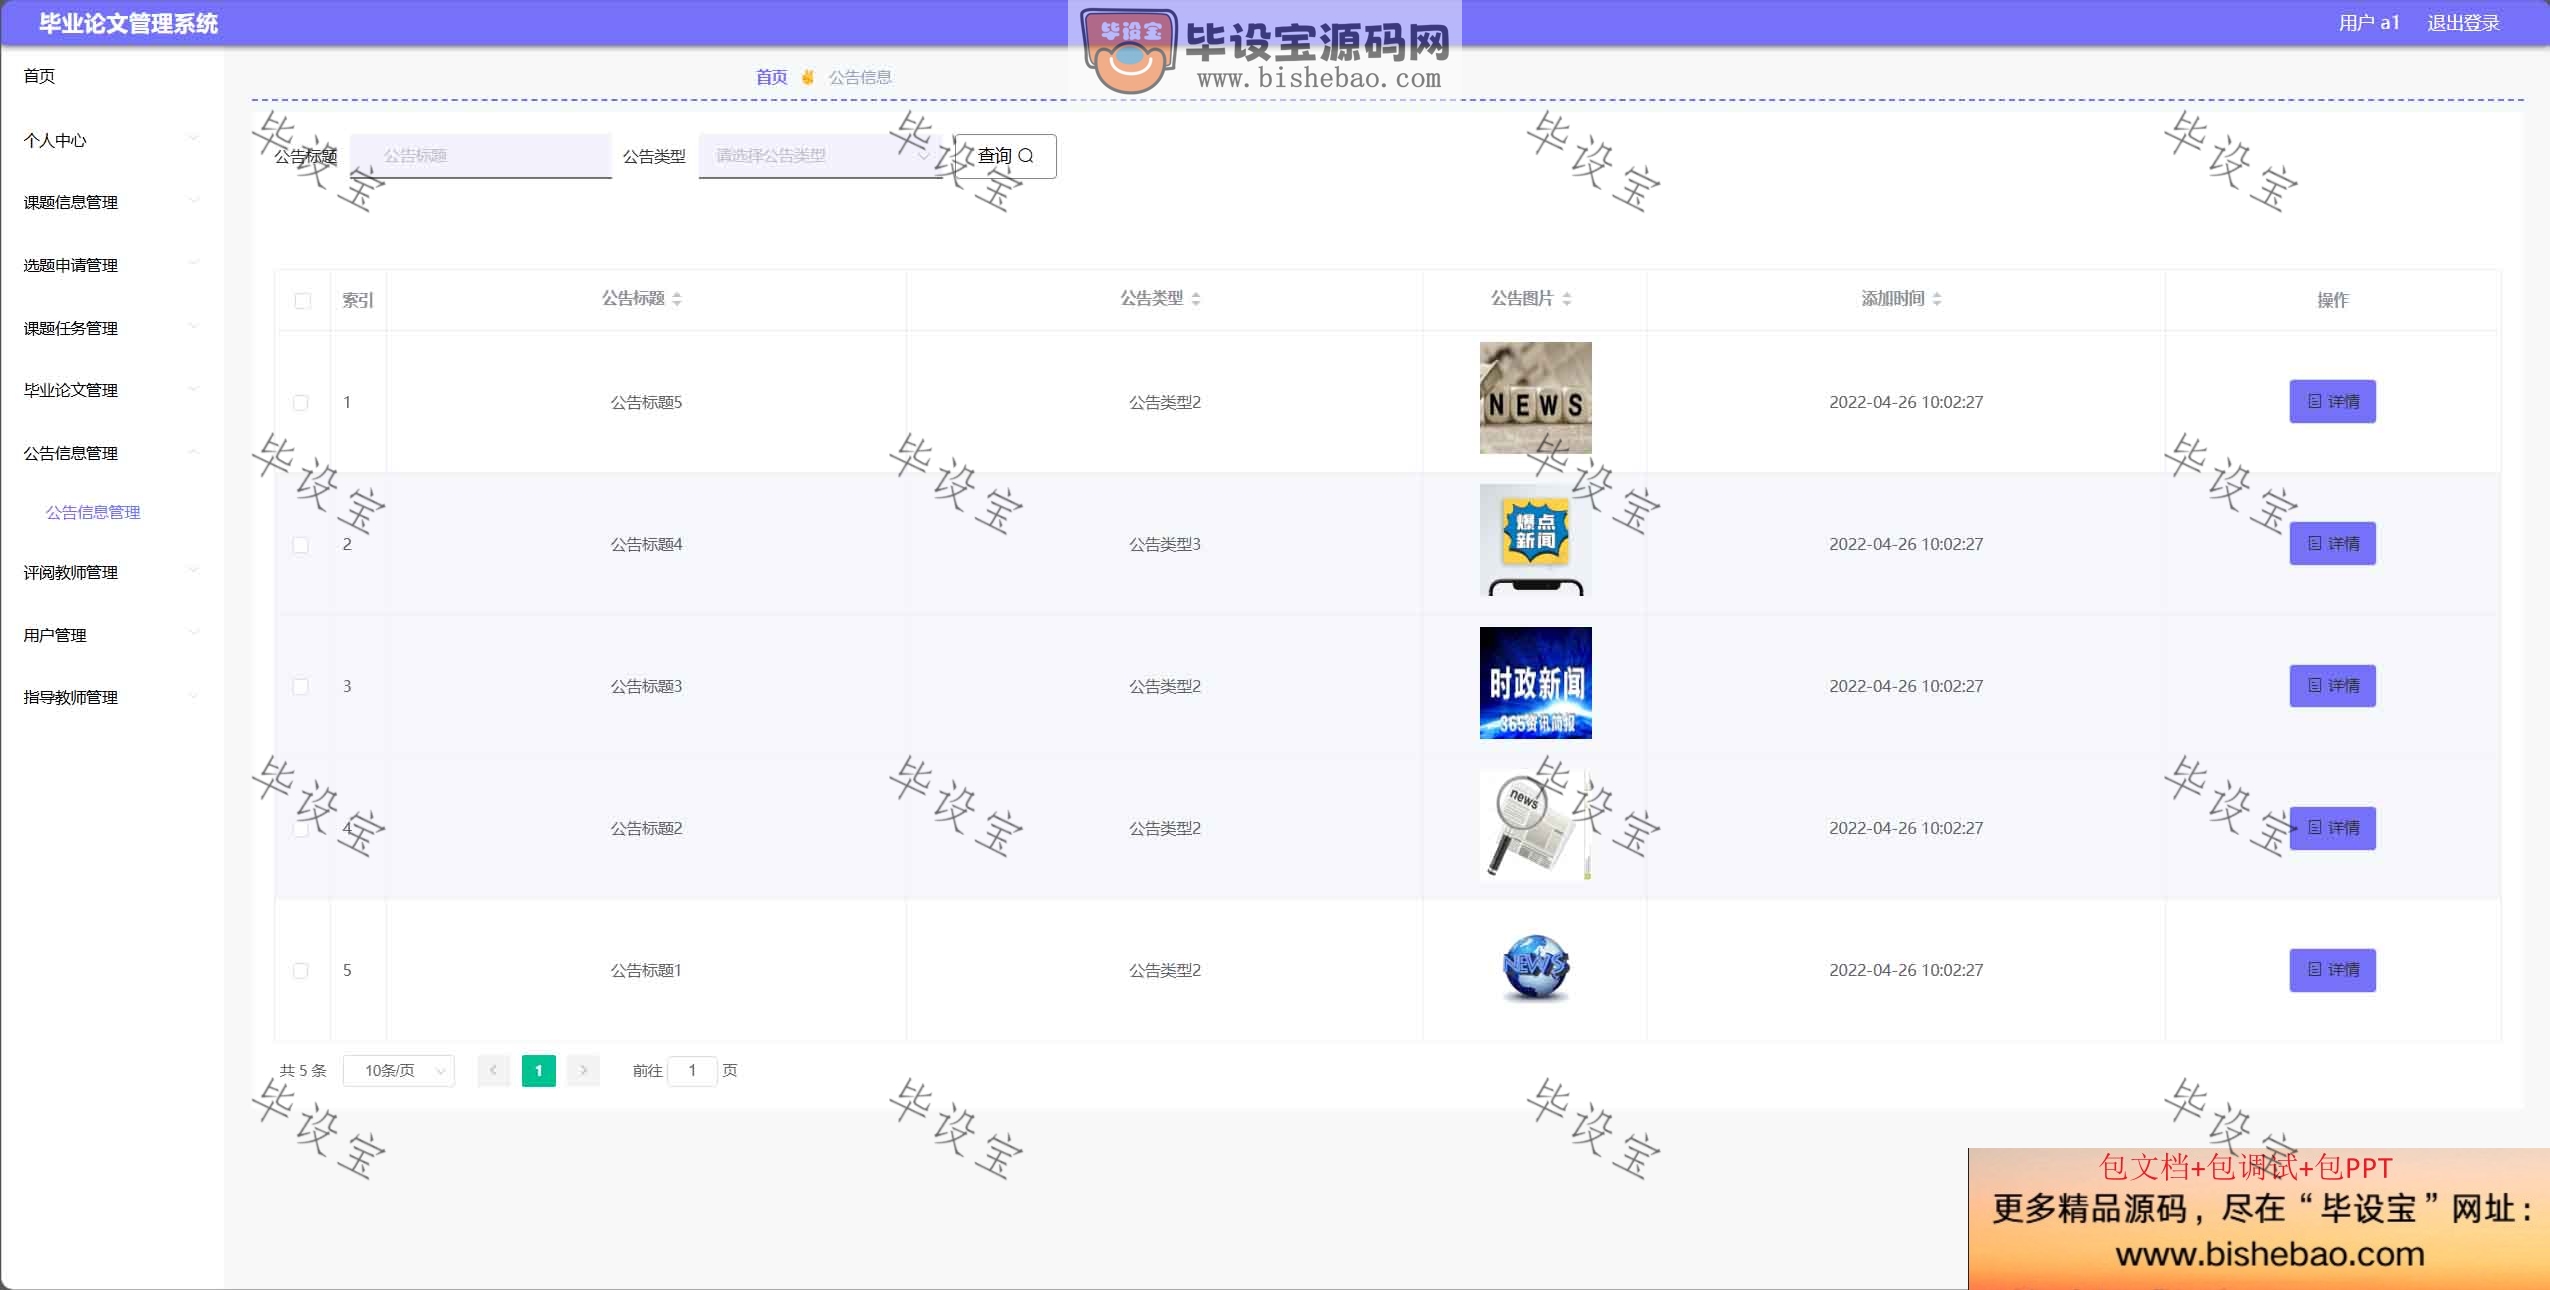The height and width of the screenshot is (1290, 2550).
Task: Click the 共 5 条 total count
Action: 303,1071
